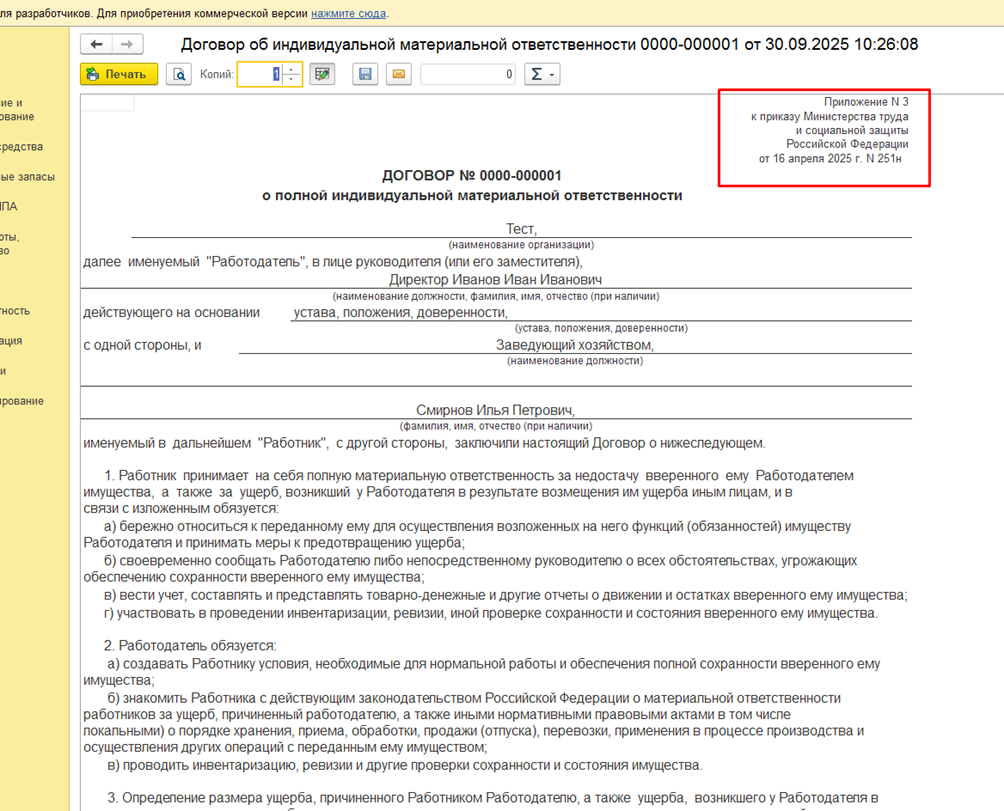Click 'от 16 апреля 2025 г. N 251н' text

coord(830,159)
